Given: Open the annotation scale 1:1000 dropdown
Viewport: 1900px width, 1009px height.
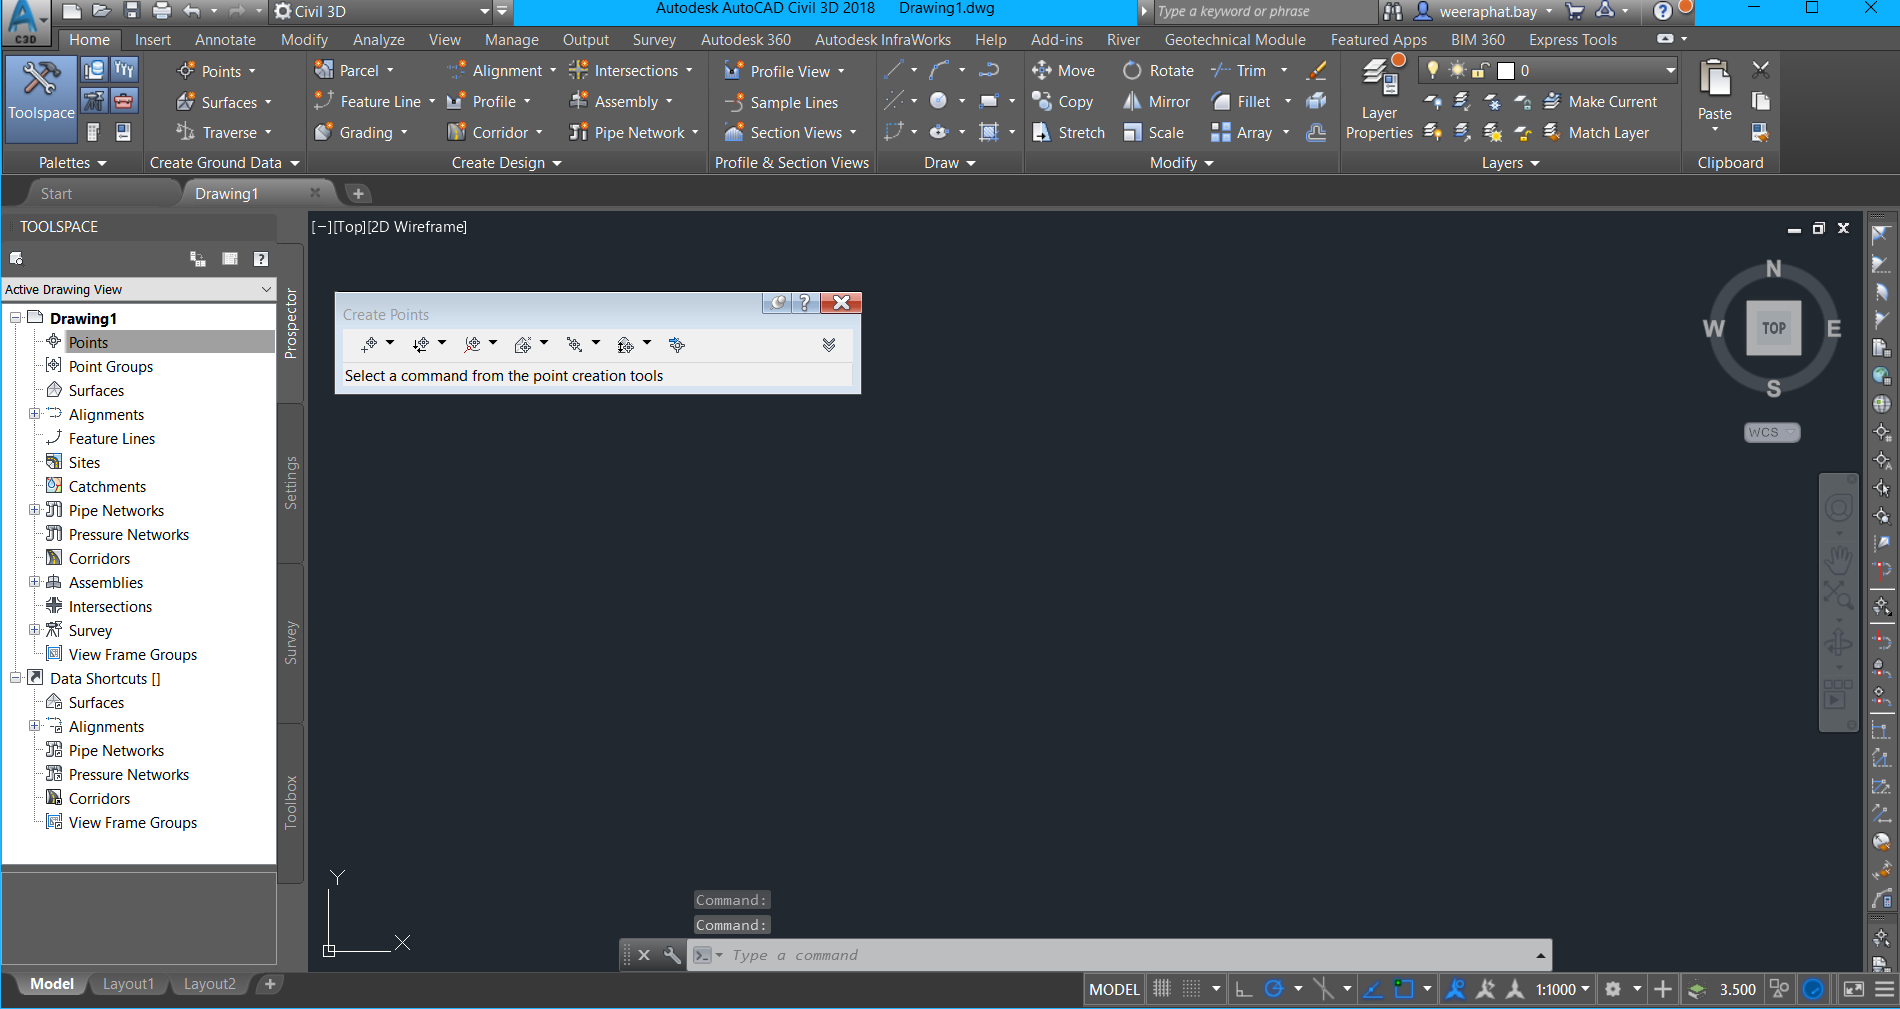Looking at the screenshot, I should pyautogui.click(x=1562, y=989).
